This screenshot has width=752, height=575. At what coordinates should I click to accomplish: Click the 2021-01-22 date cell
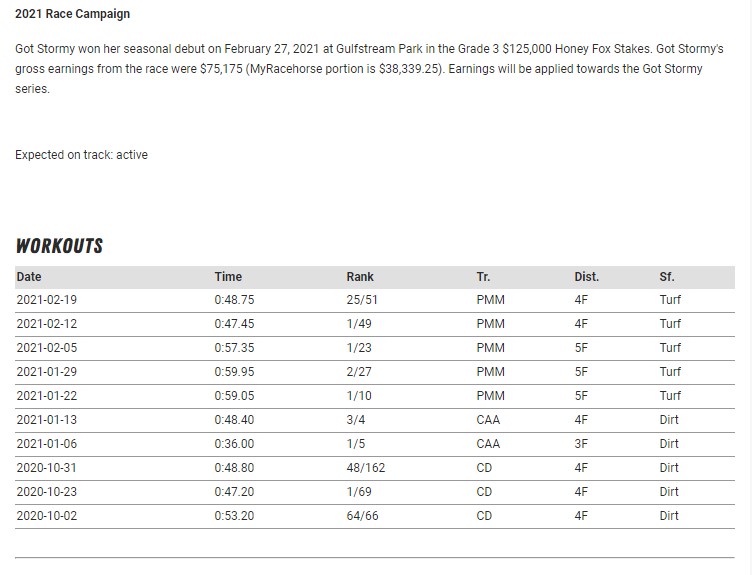point(47,396)
